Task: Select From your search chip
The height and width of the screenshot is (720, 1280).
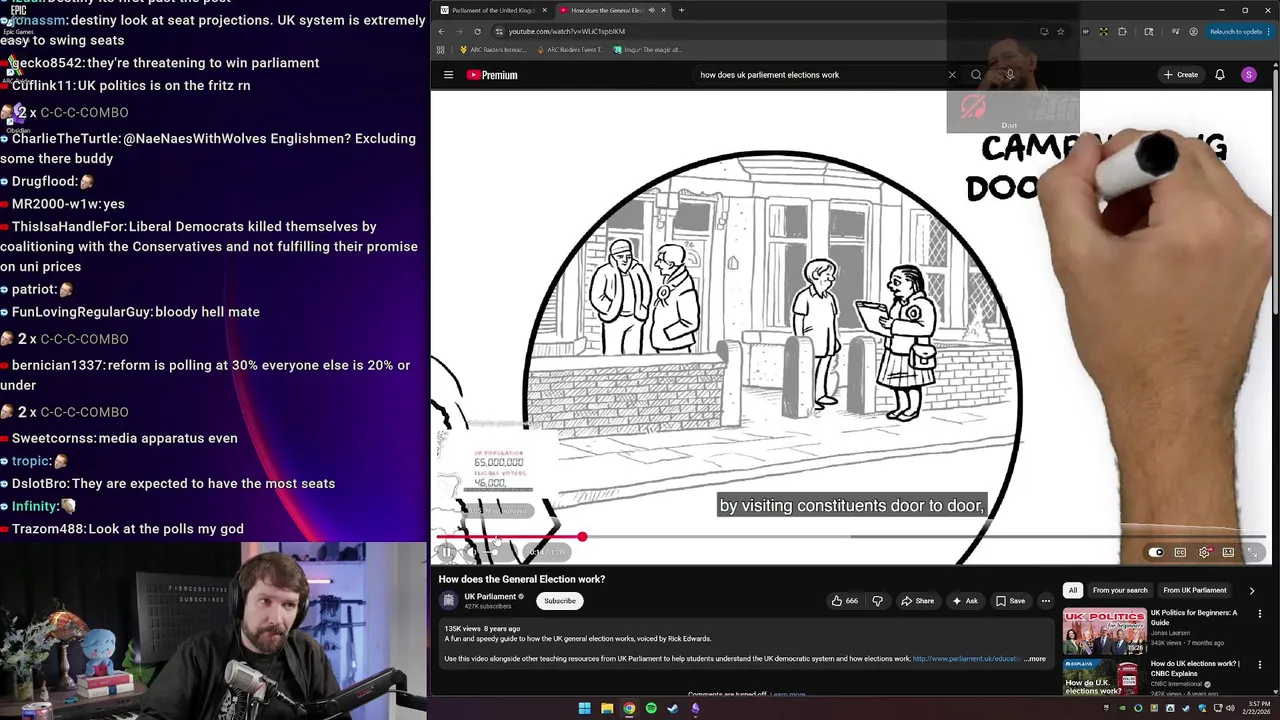Action: (1120, 590)
